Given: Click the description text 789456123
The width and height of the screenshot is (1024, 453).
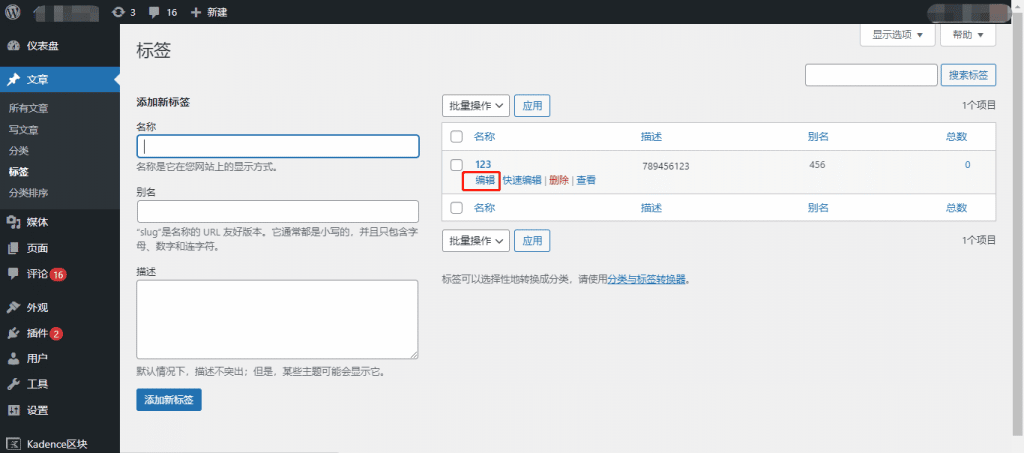Looking at the screenshot, I should [x=665, y=166].
